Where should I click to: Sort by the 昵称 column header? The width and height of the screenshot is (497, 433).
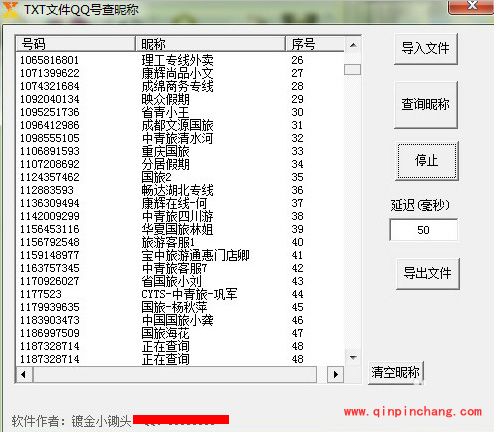210,44
